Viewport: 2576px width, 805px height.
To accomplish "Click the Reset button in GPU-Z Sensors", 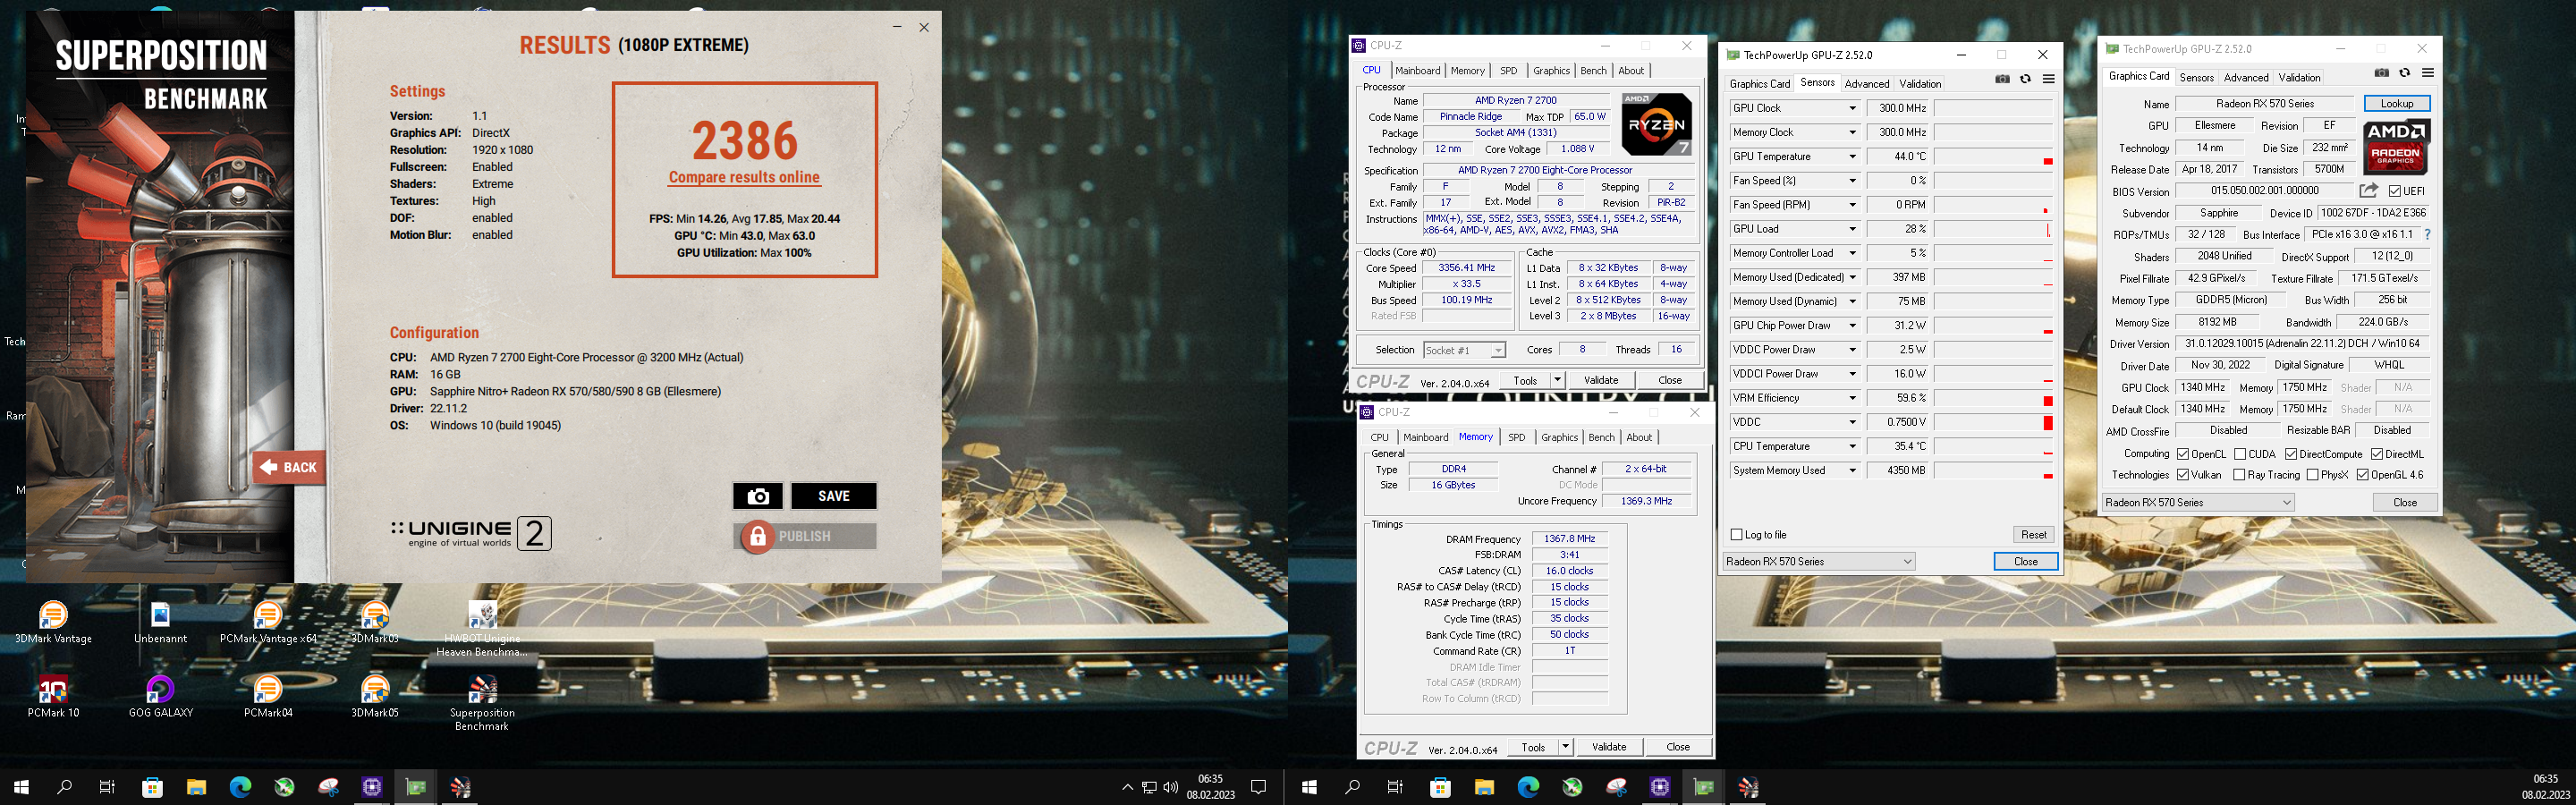I will point(2033,535).
